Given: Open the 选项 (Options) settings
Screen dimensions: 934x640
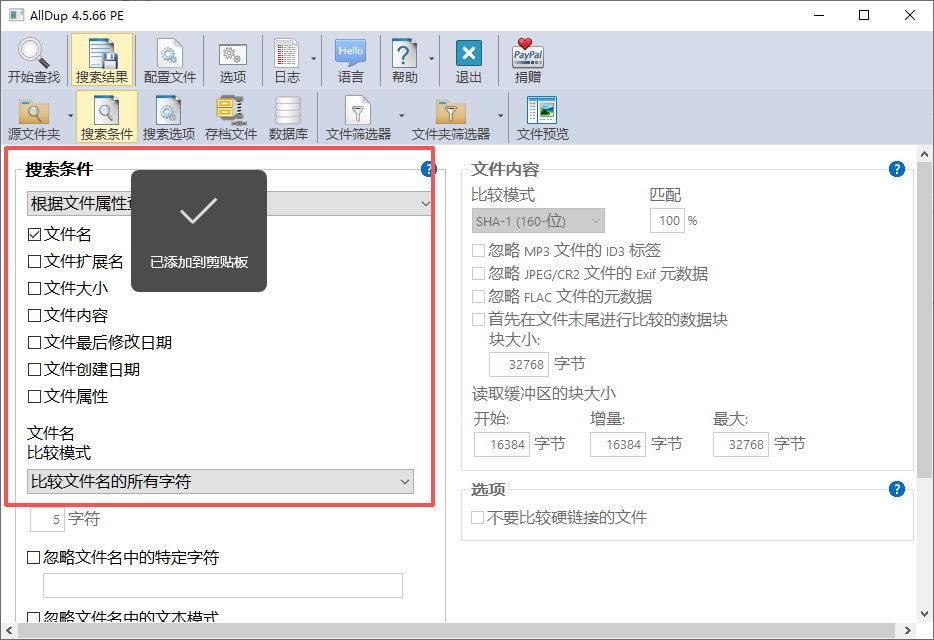Looking at the screenshot, I should pos(233,60).
